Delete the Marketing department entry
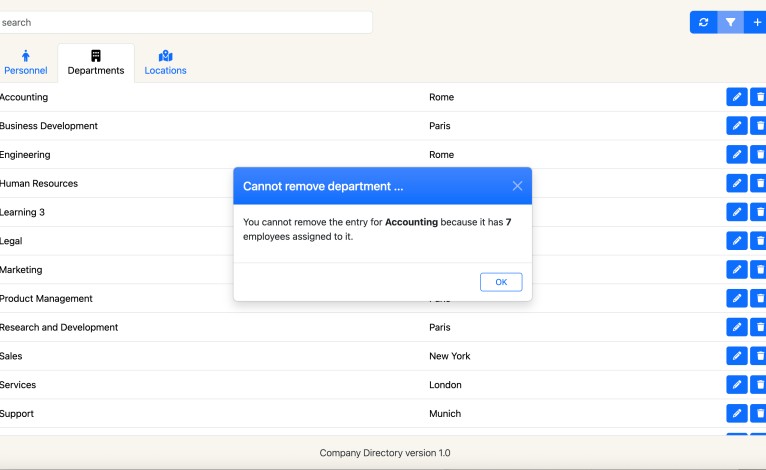Image resolution: width=766 pixels, height=470 pixels. pos(759,270)
